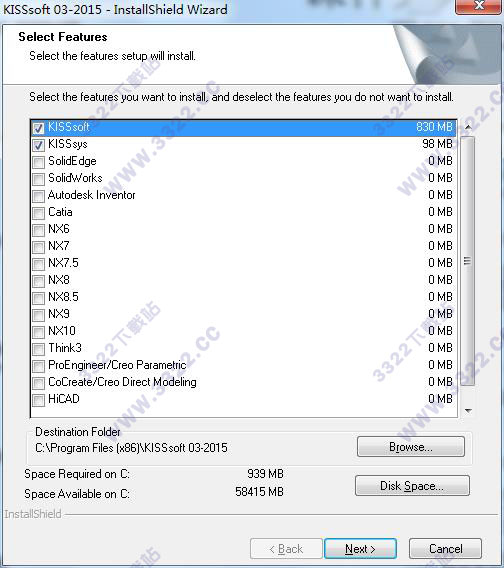Click the 98 MB size value
504x568 pixels.
(x=438, y=144)
